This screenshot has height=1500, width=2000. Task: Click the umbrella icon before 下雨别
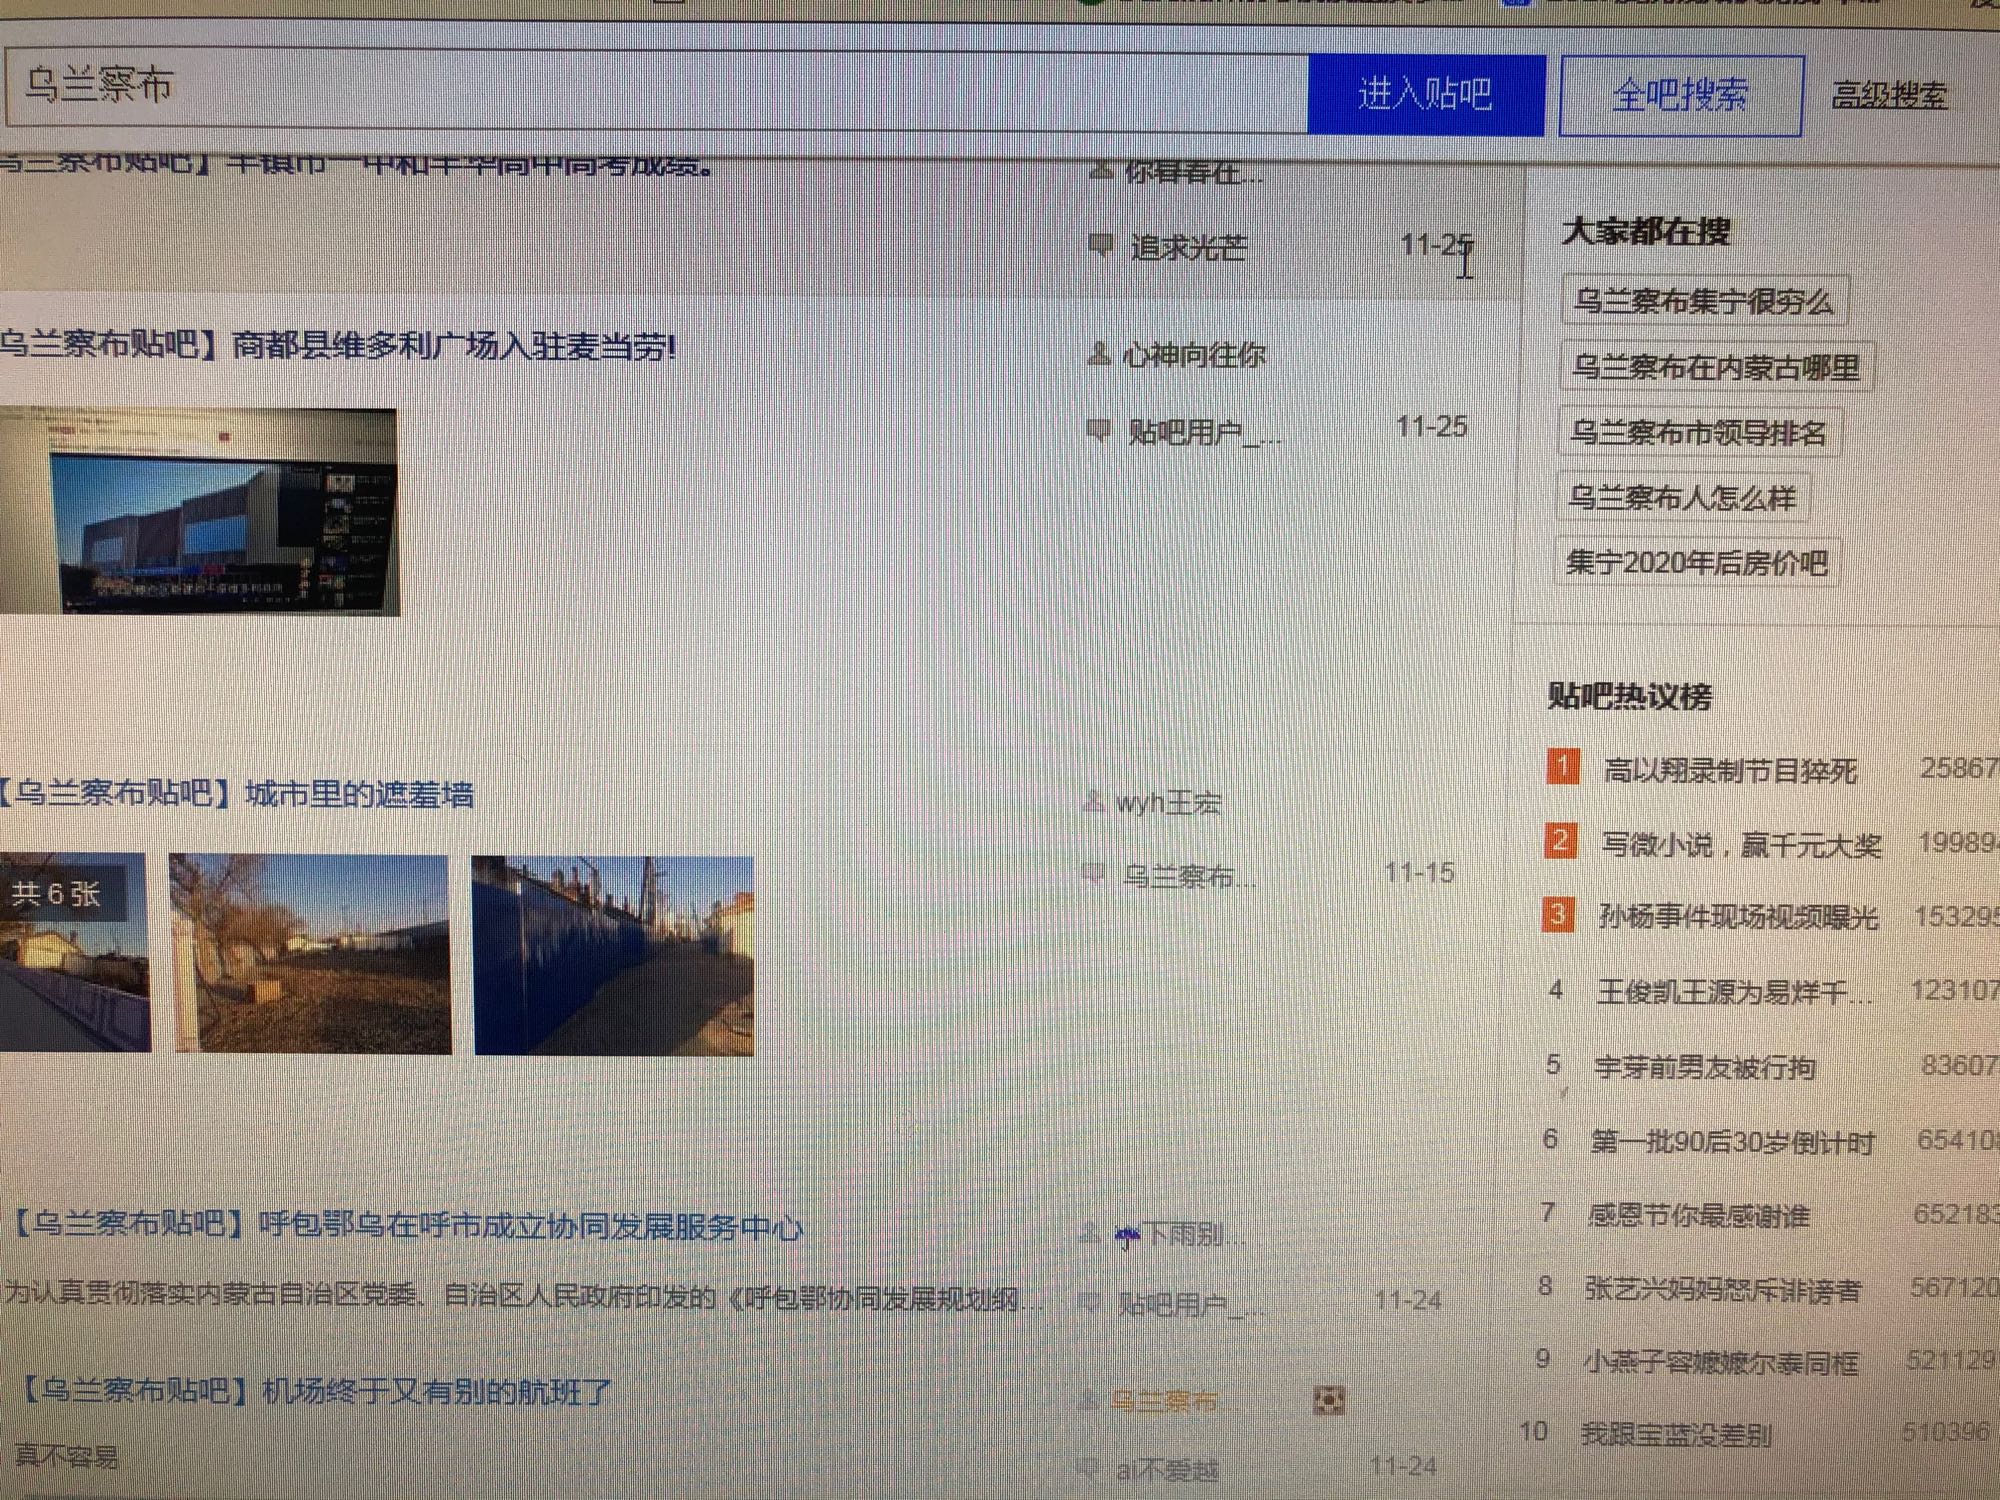tap(1127, 1236)
